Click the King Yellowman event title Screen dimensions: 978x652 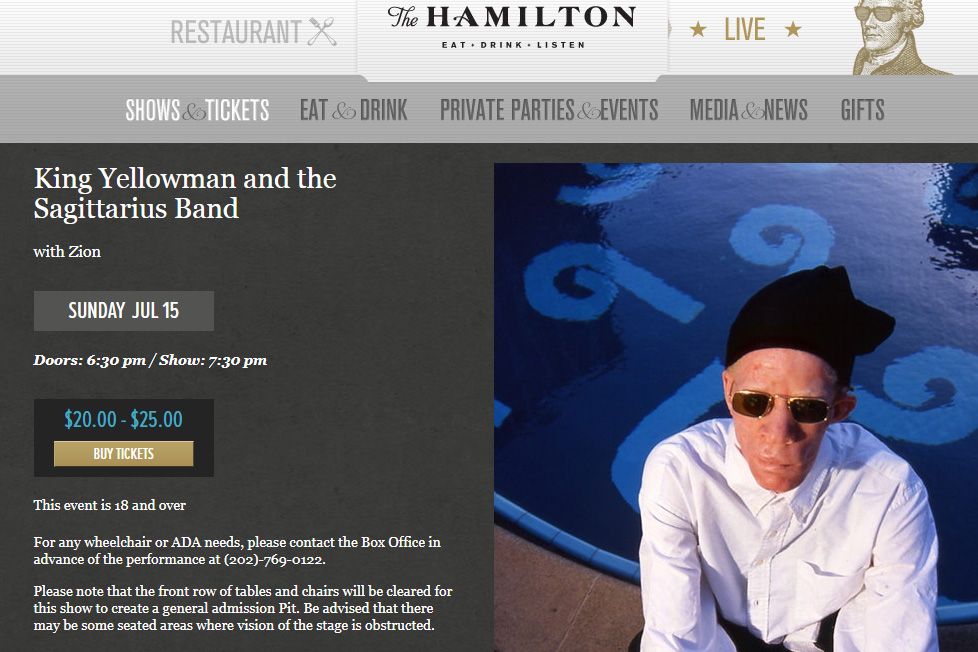tap(185, 193)
